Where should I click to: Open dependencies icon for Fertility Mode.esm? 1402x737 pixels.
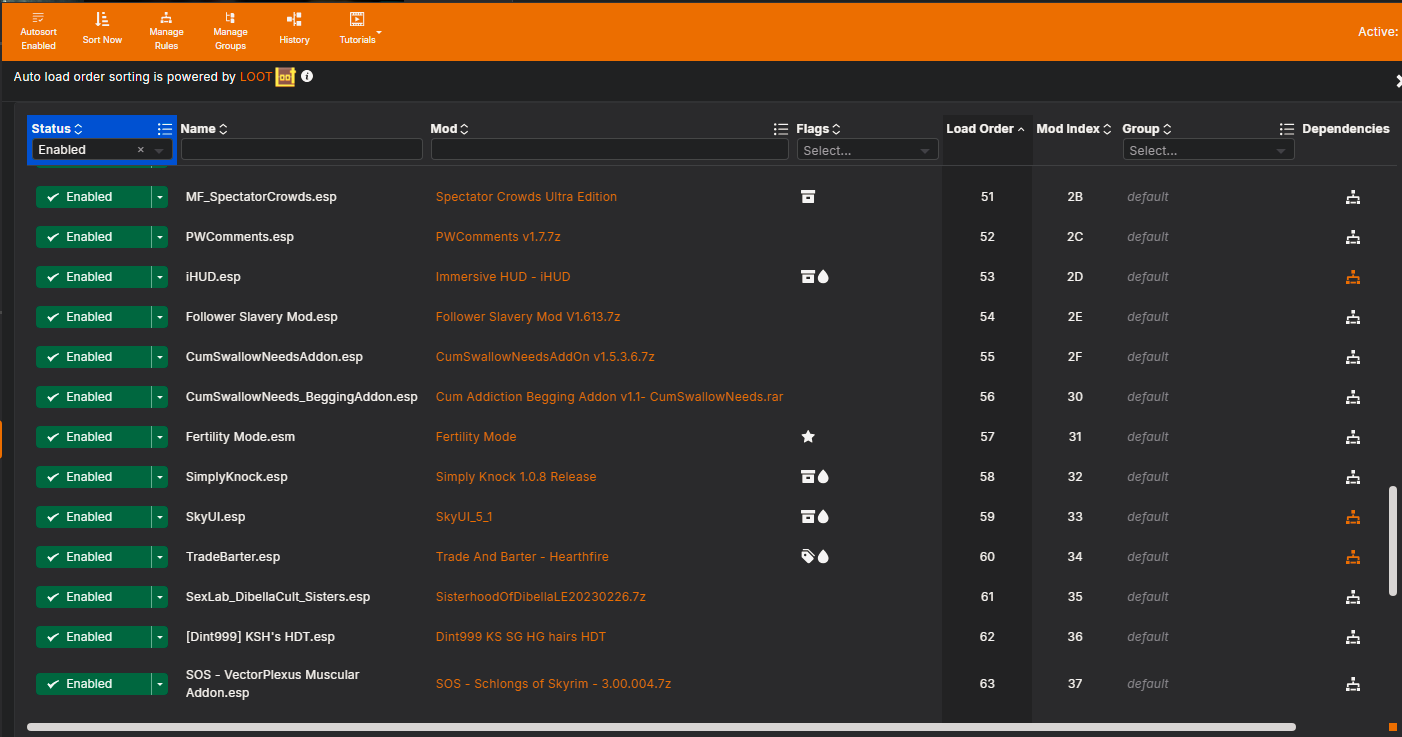coord(1353,437)
